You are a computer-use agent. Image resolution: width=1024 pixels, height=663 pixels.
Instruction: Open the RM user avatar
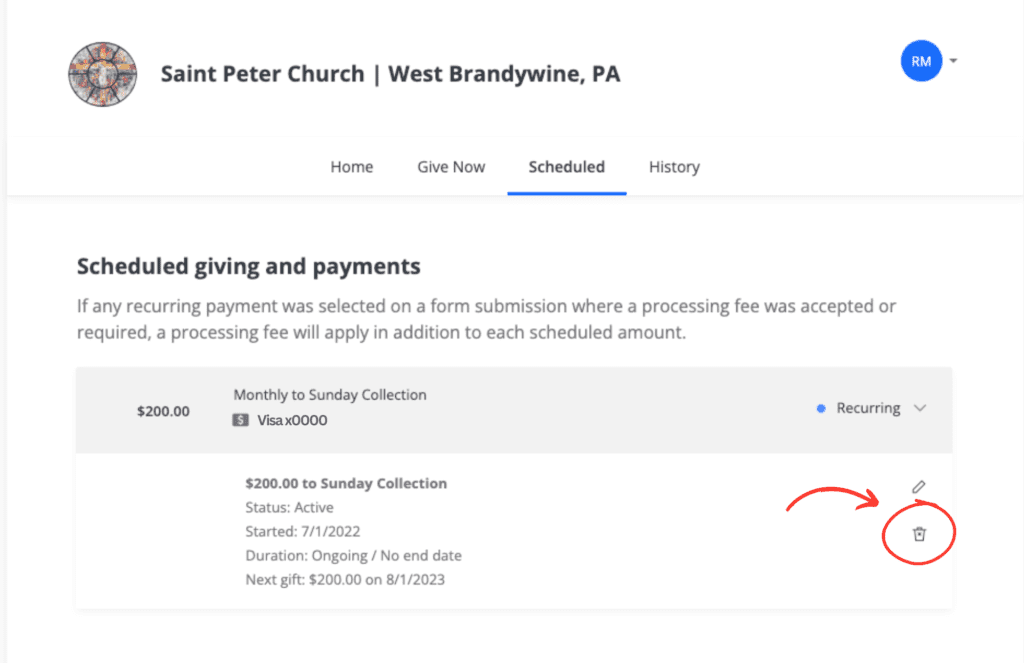tap(921, 61)
